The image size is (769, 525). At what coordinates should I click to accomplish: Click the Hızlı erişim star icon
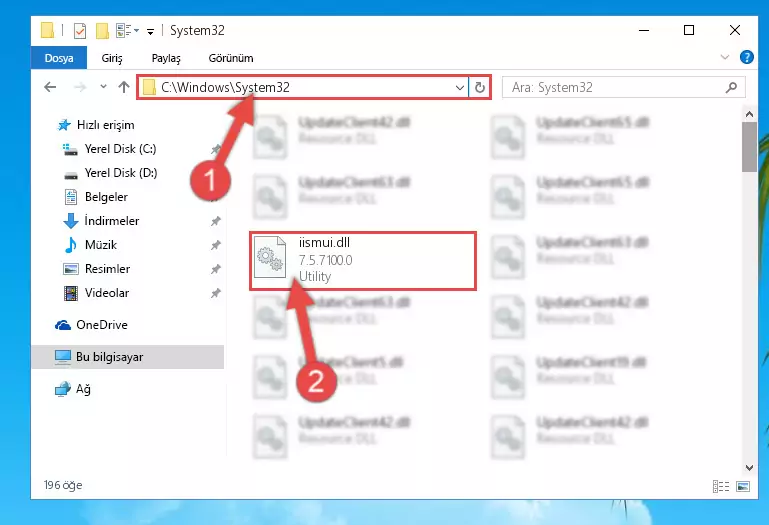[x=64, y=125]
